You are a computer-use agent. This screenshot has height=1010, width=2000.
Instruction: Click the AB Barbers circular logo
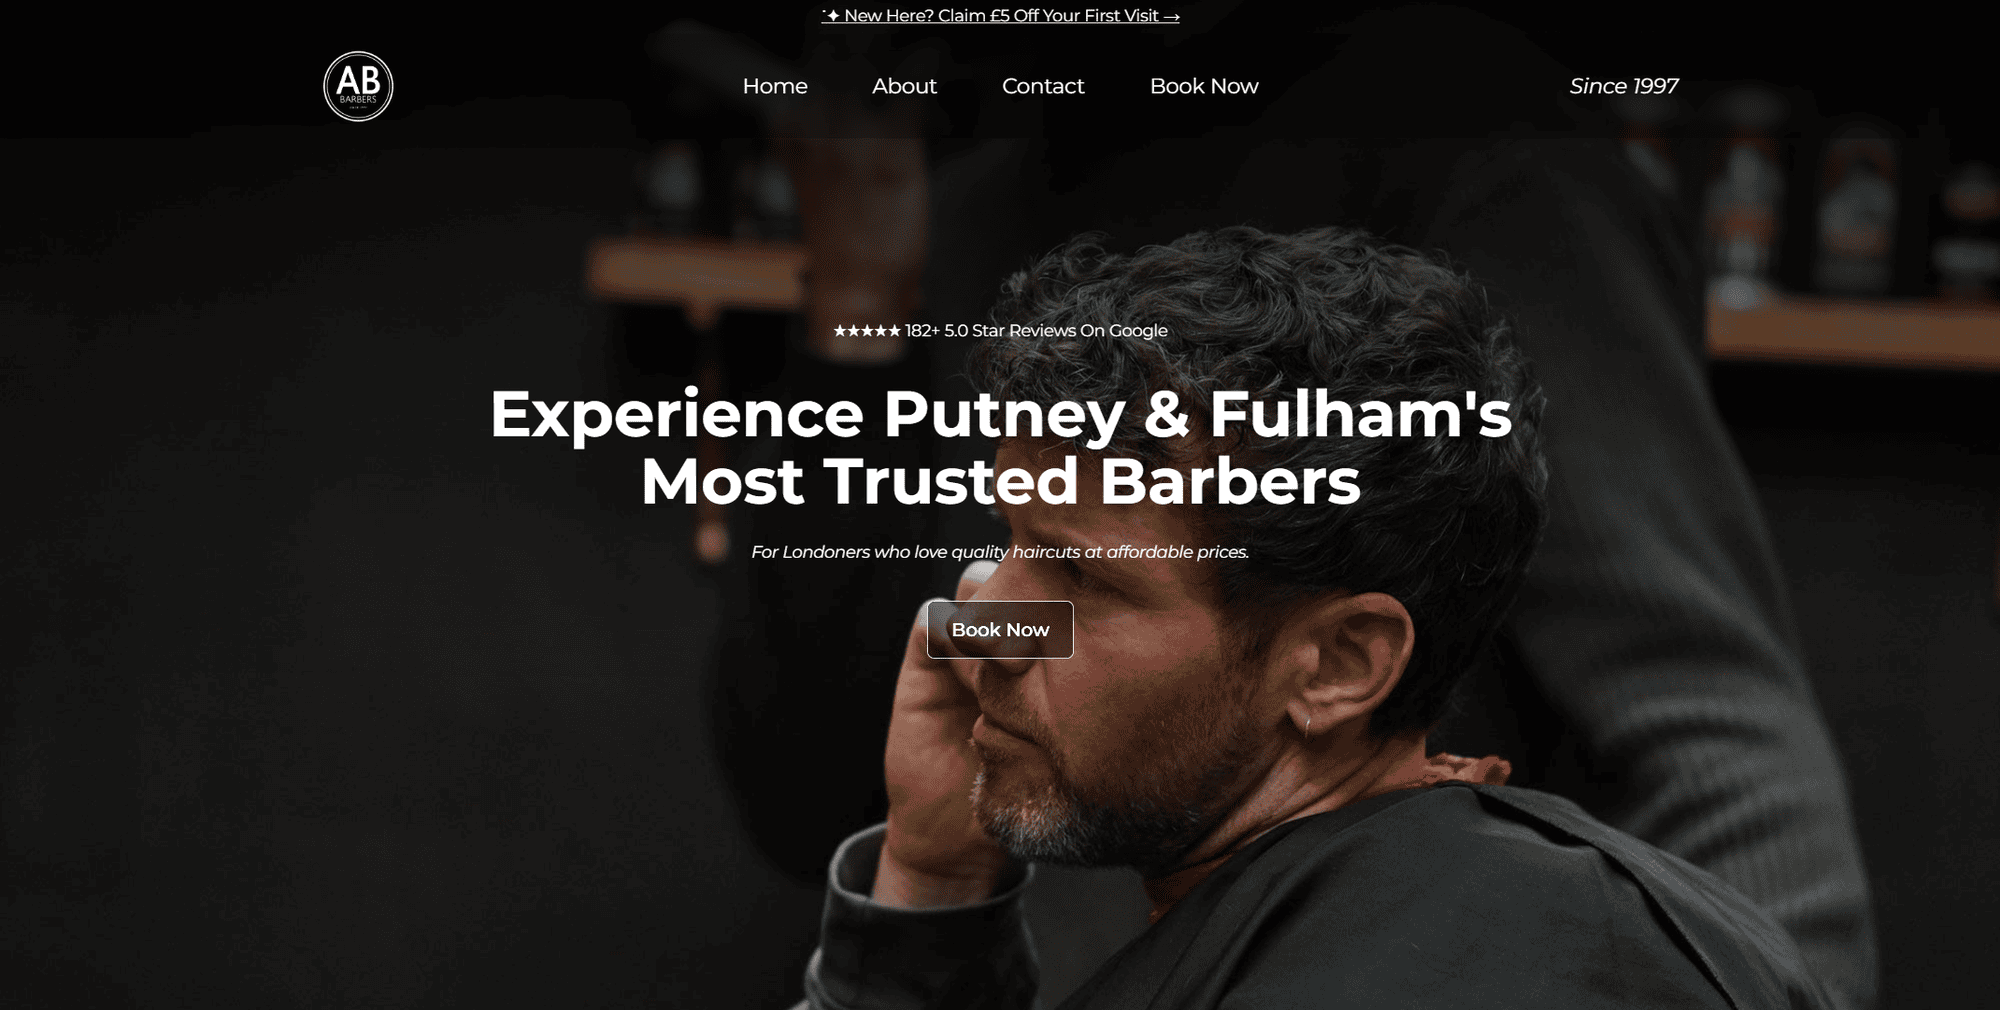click(358, 86)
